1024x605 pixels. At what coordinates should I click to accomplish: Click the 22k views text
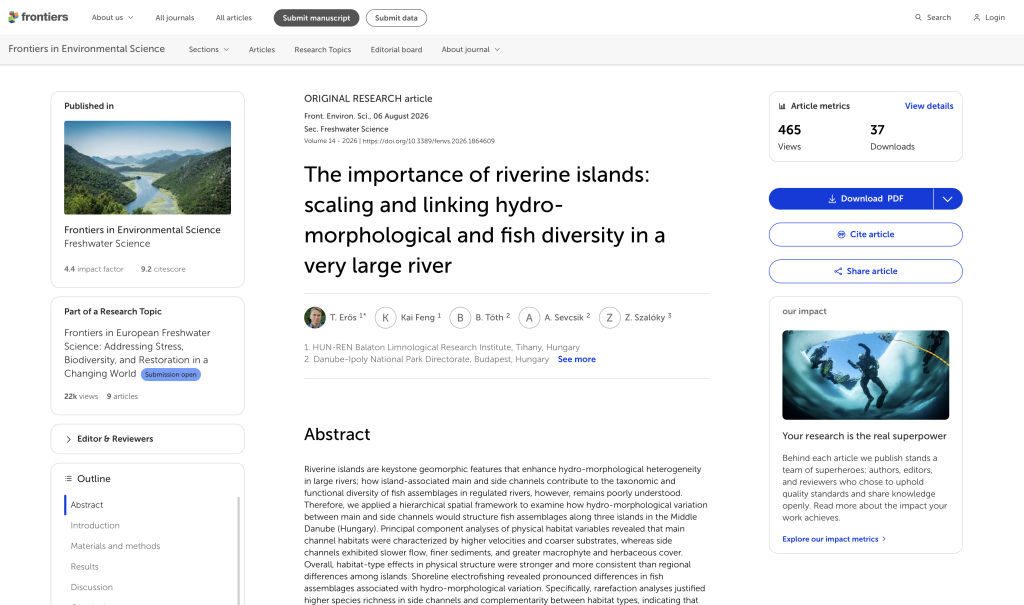click(81, 397)
